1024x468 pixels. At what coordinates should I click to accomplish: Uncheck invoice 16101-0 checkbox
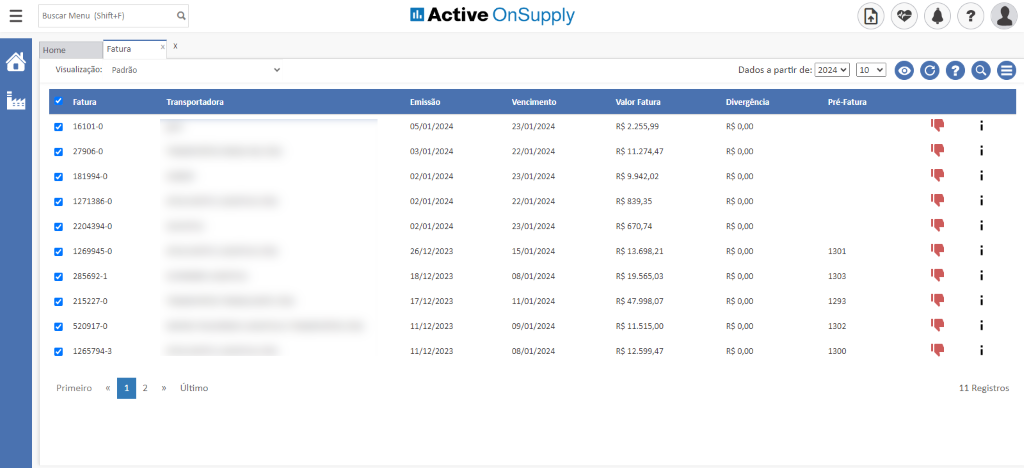click(x=58, y=127)
